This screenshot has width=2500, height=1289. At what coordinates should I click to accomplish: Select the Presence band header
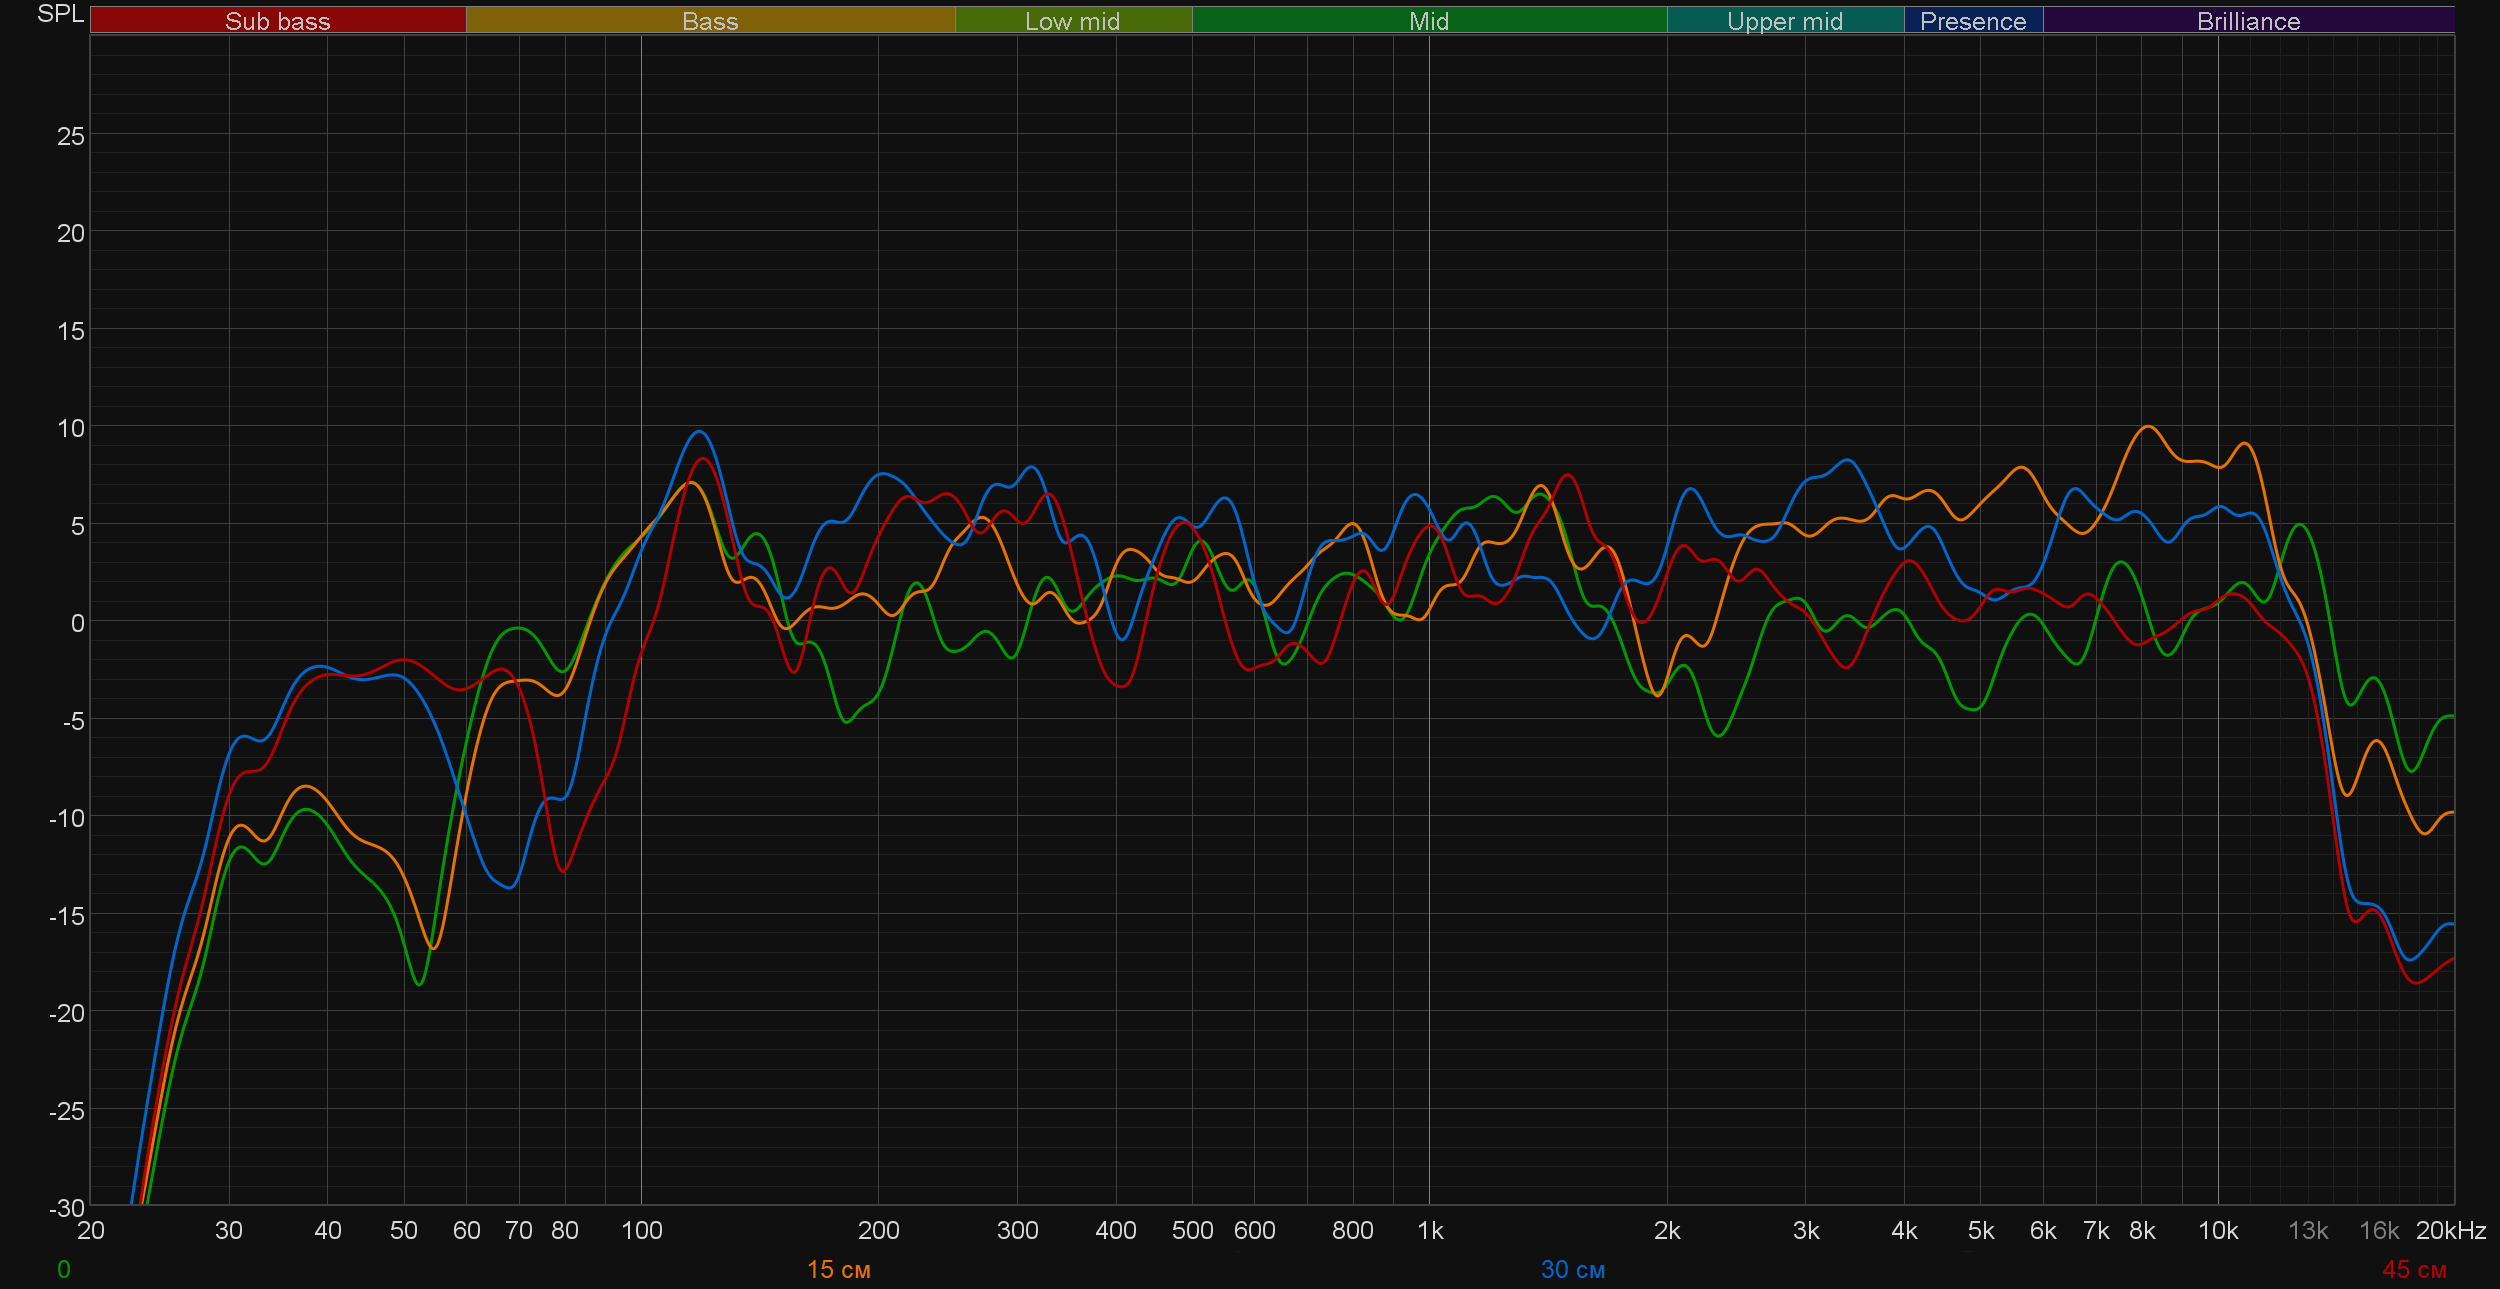(1972, 21)
